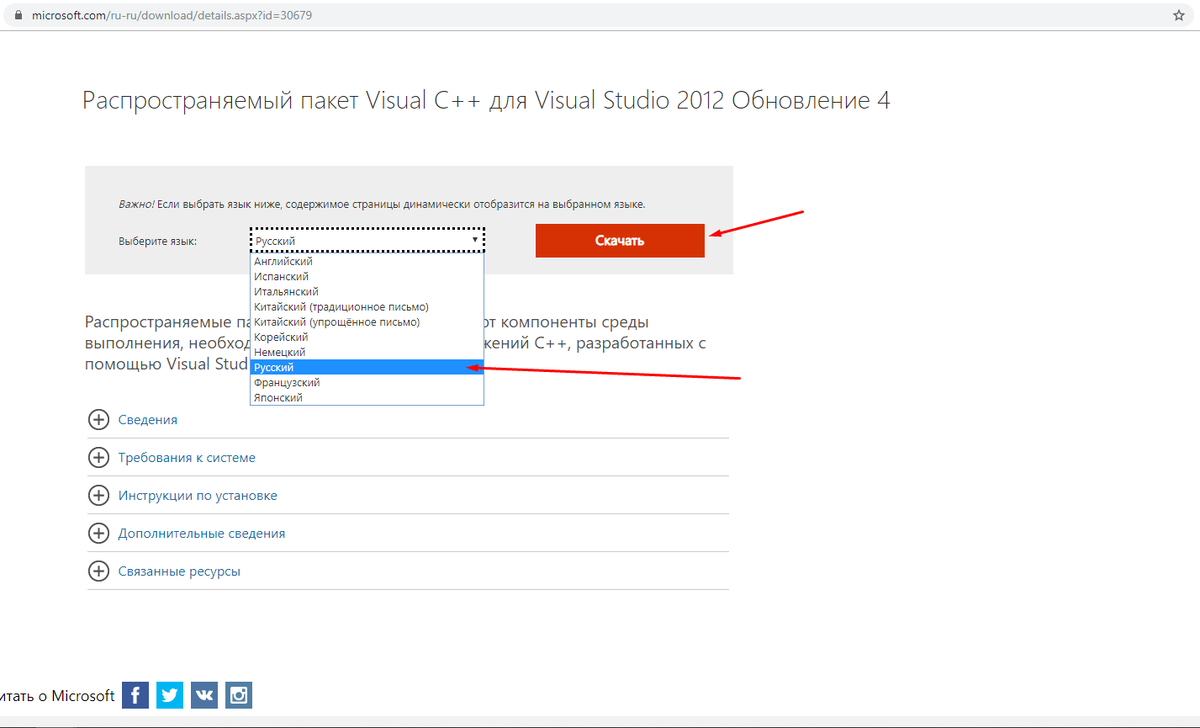Screen dimensions: 1200x728
Task: Choose Немецкий from the language list
Action: coord(367,352)
